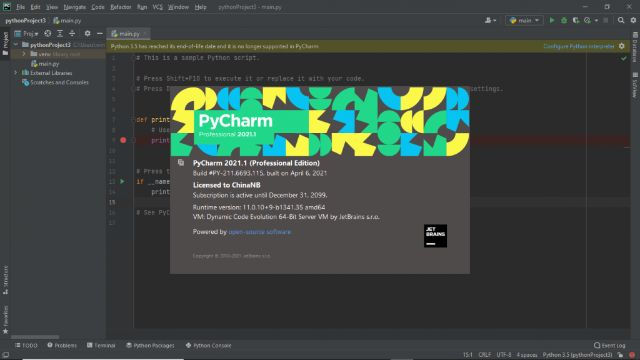Click the 15:1 cursor position indicator
The width and height of the screenshot is (640, 360).
click(x=468, y=355)
